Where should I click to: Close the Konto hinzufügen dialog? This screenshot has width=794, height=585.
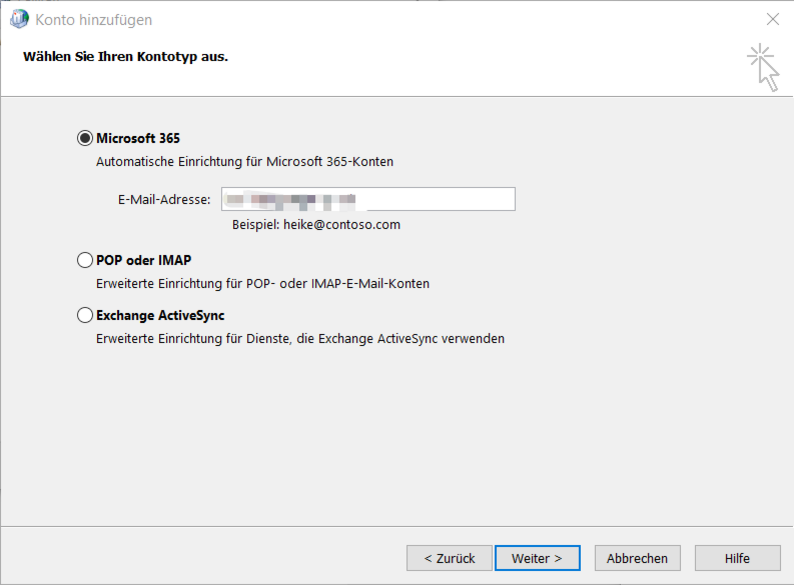point(773,19)
